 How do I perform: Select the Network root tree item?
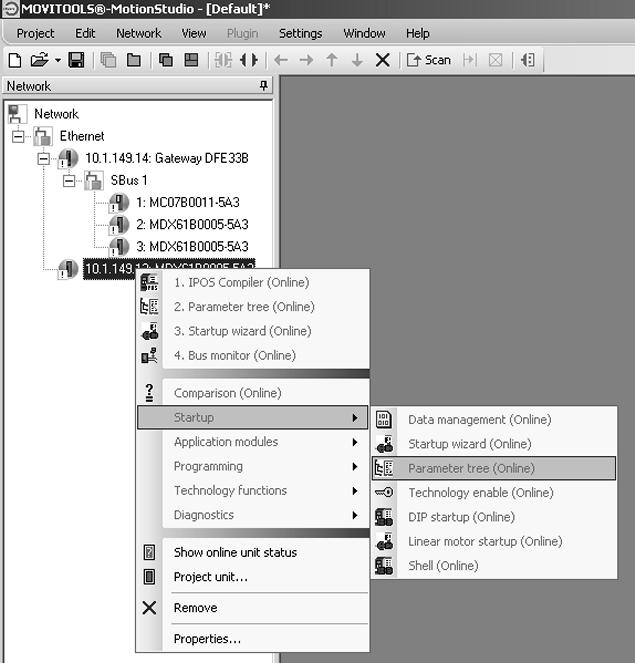tap(56, 114)
